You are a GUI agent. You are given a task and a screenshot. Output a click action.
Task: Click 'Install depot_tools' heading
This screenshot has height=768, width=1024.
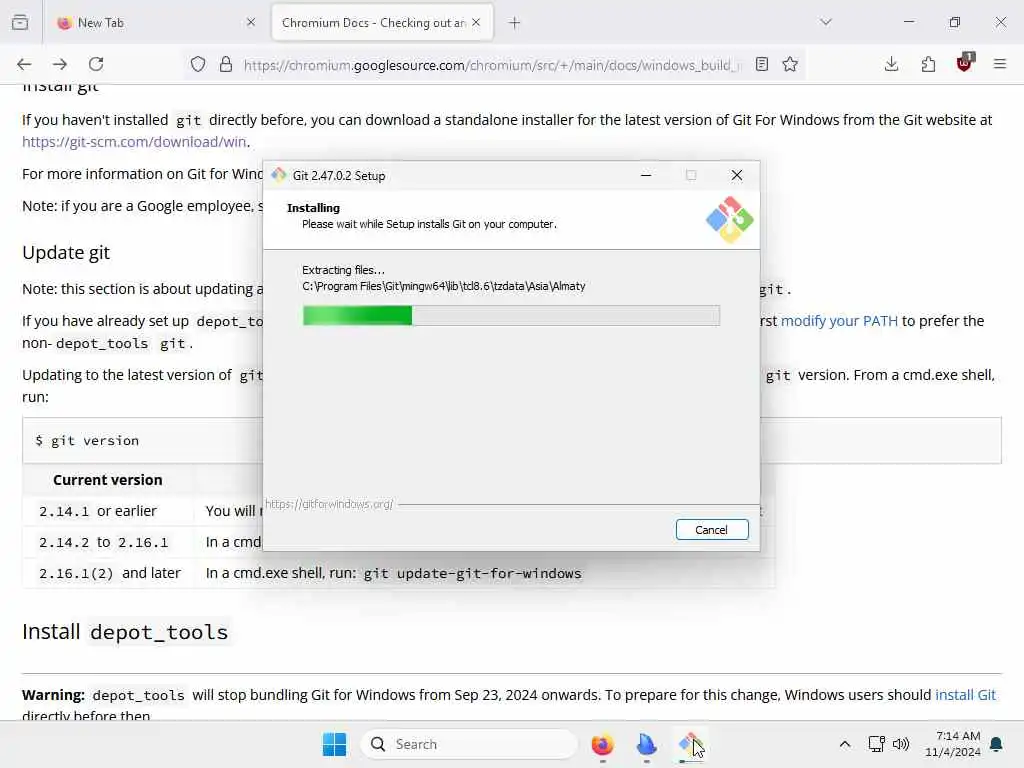pos(125,632)
